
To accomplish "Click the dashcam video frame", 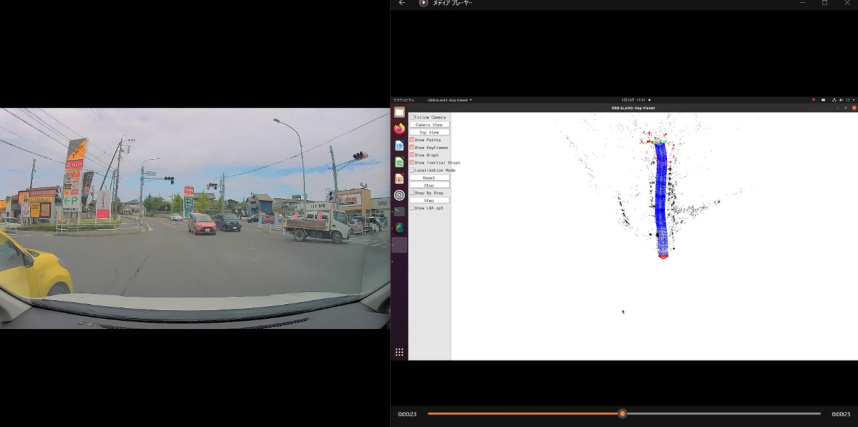I will point(195,218).
